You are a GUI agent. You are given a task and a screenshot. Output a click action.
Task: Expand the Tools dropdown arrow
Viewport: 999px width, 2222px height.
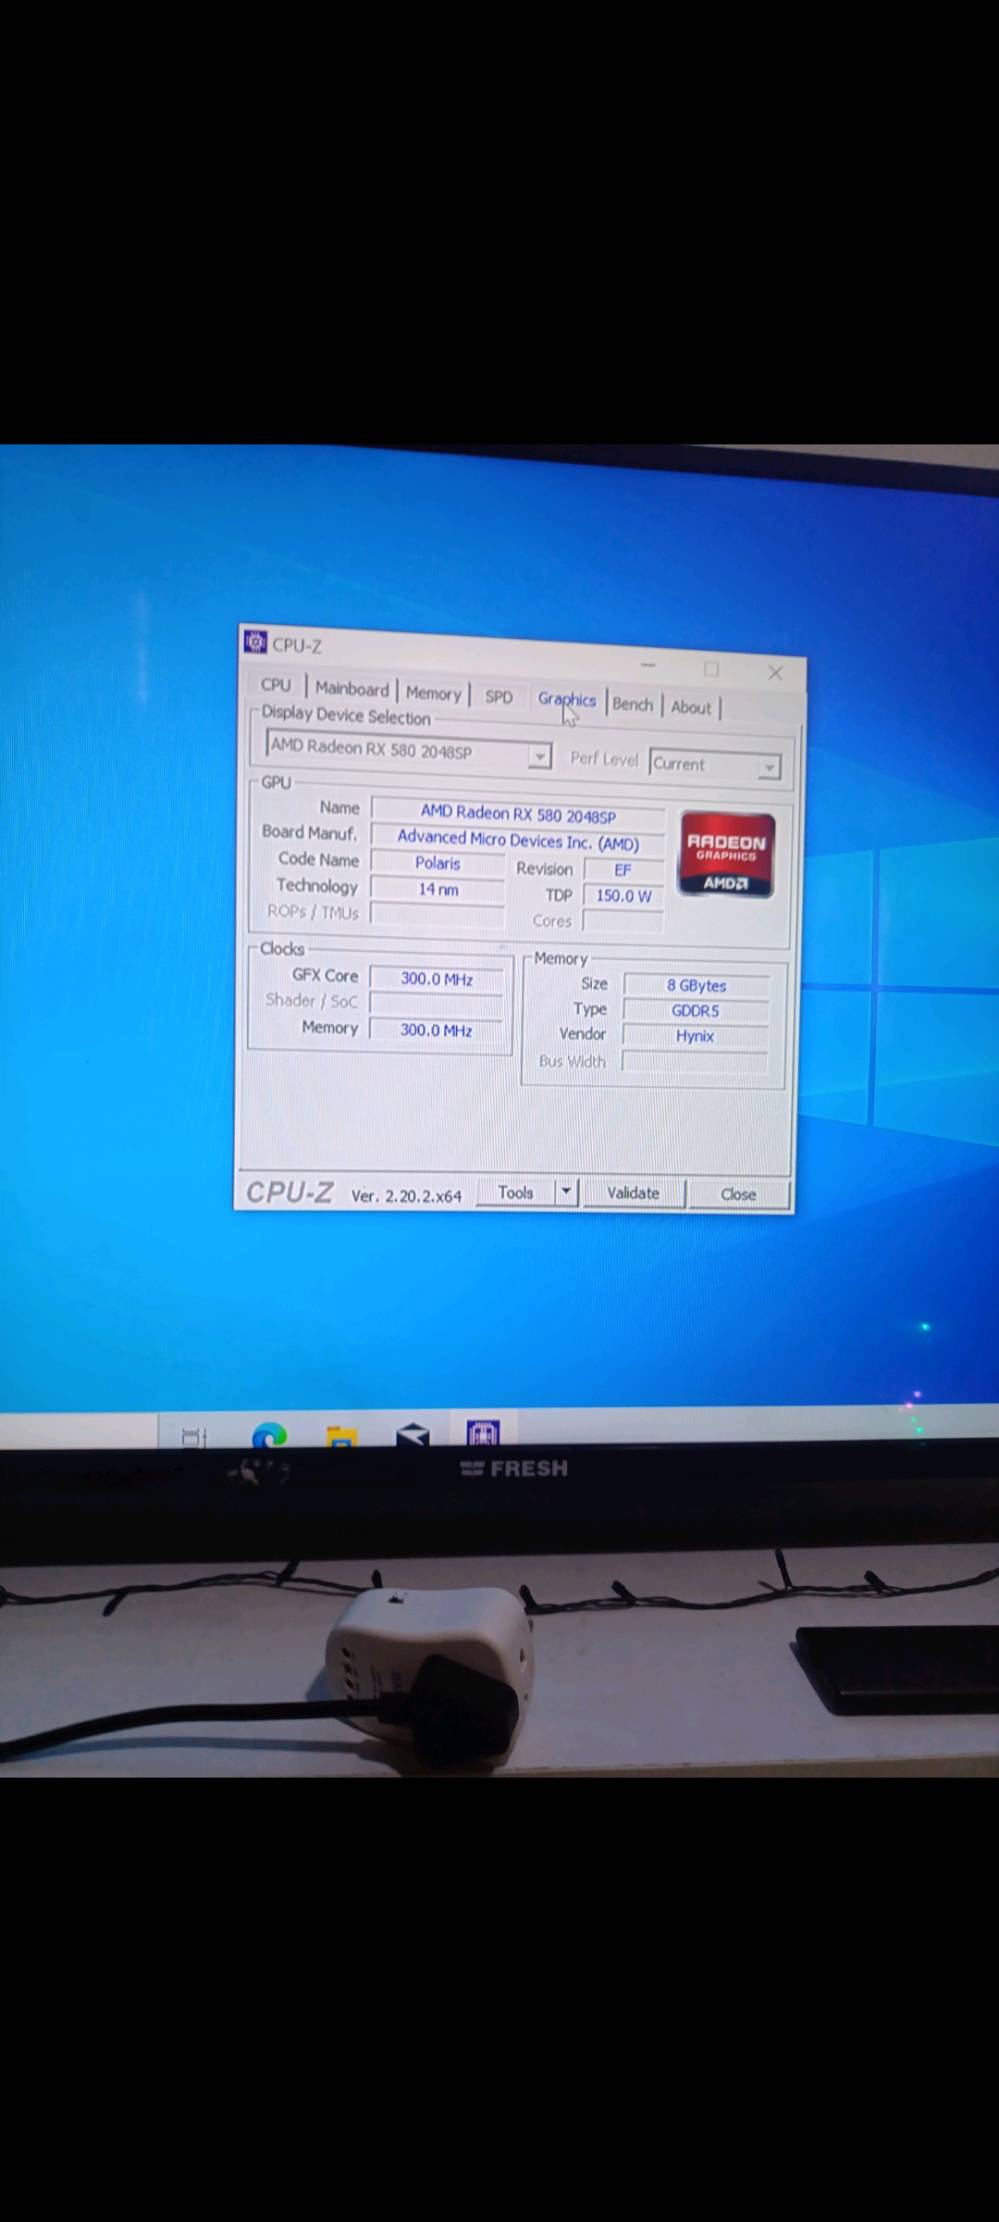(566, 1192)
